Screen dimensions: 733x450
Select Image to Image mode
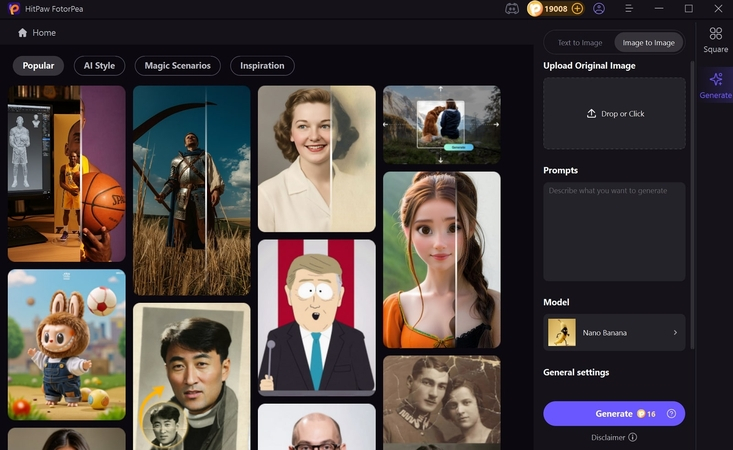coord(648,43)
